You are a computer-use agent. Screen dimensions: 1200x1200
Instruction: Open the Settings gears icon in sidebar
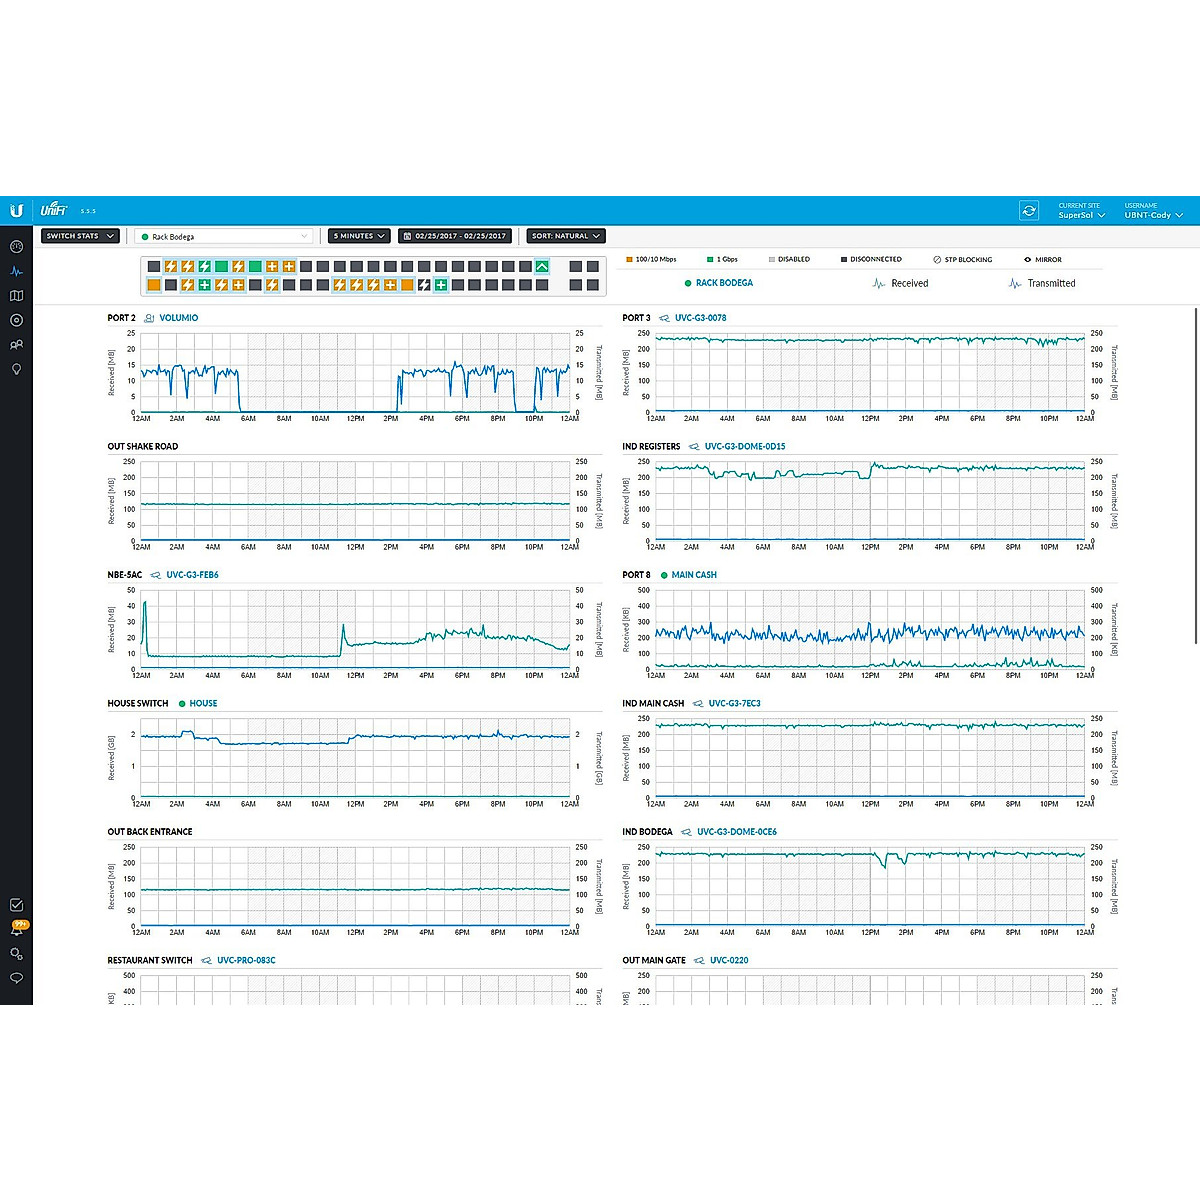coord(16,954)
